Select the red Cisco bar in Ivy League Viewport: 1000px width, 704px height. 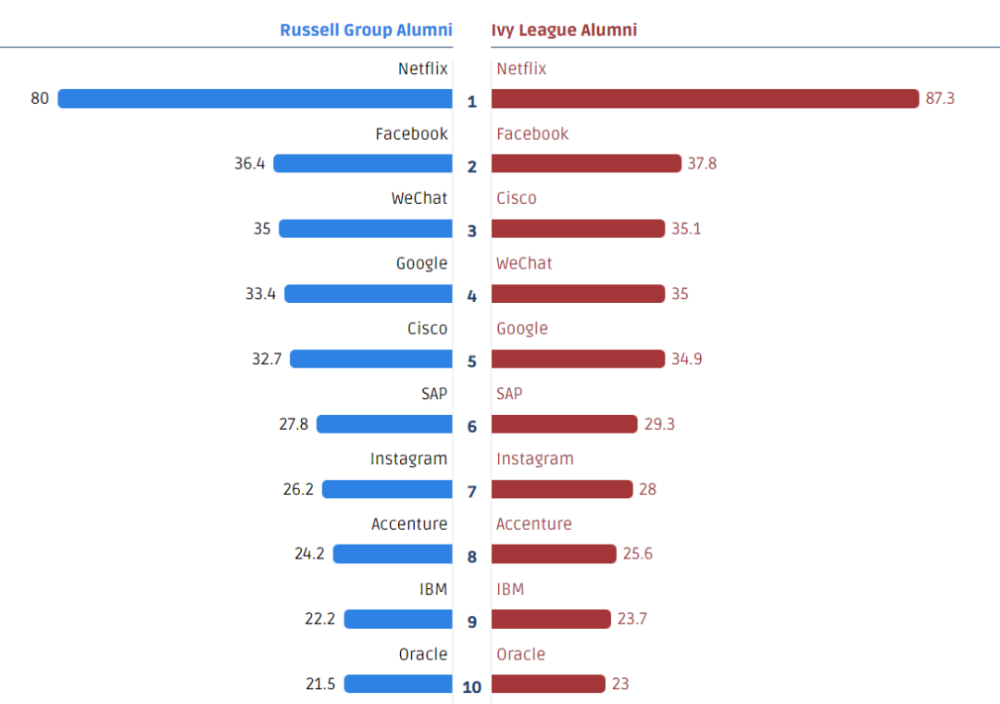[x=578, y=229]
